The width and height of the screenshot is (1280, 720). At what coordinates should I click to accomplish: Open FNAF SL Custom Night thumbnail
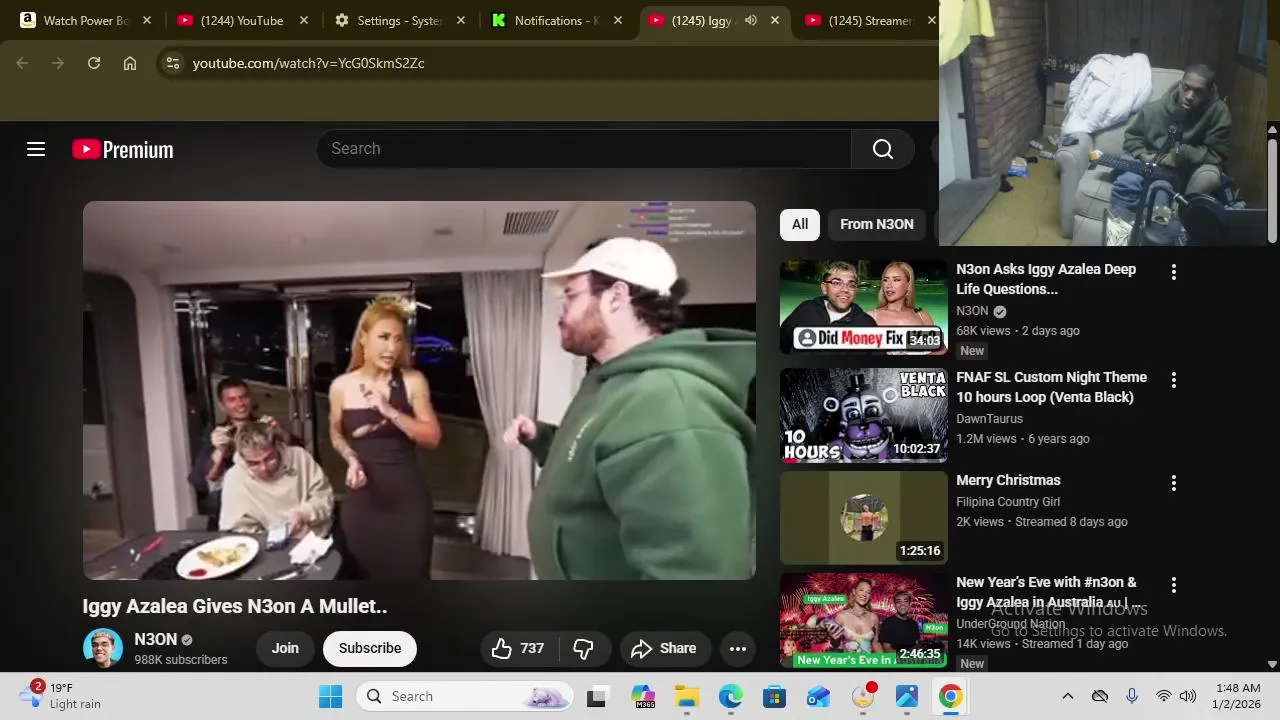864,415
